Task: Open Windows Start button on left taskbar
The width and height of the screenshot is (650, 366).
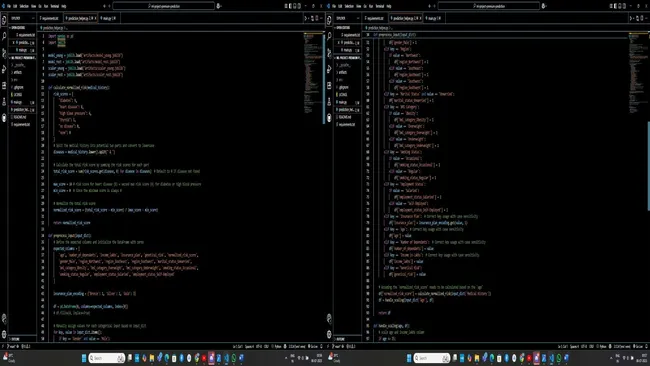Action: [84, 358]
